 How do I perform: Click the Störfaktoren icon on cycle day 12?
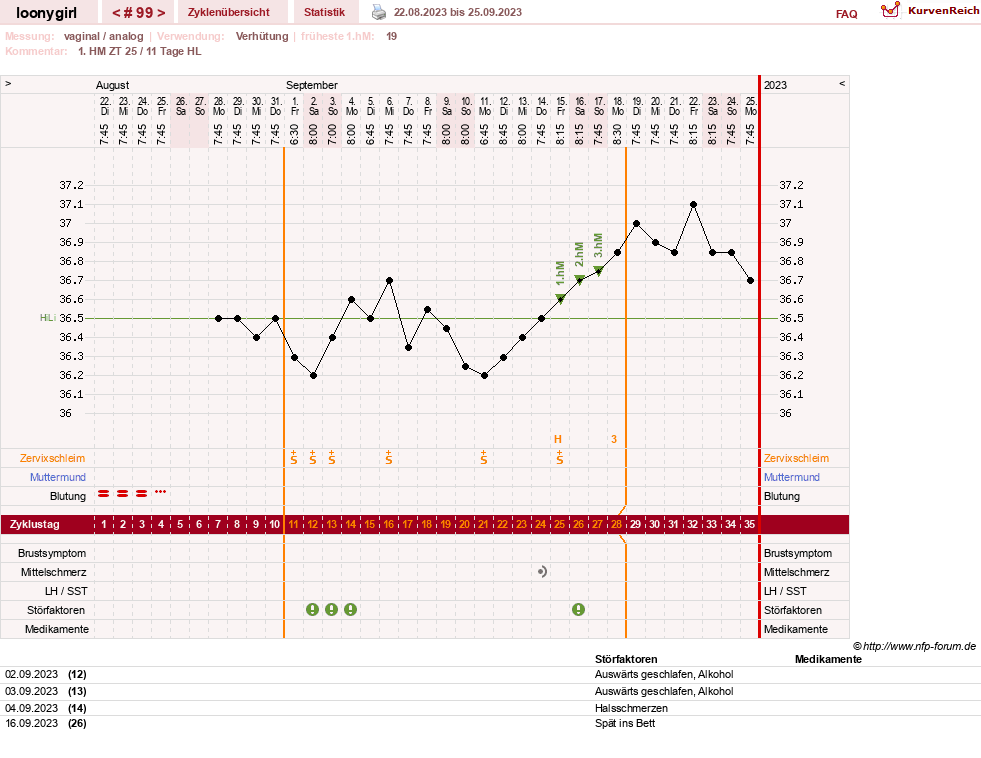pos(312,610)
